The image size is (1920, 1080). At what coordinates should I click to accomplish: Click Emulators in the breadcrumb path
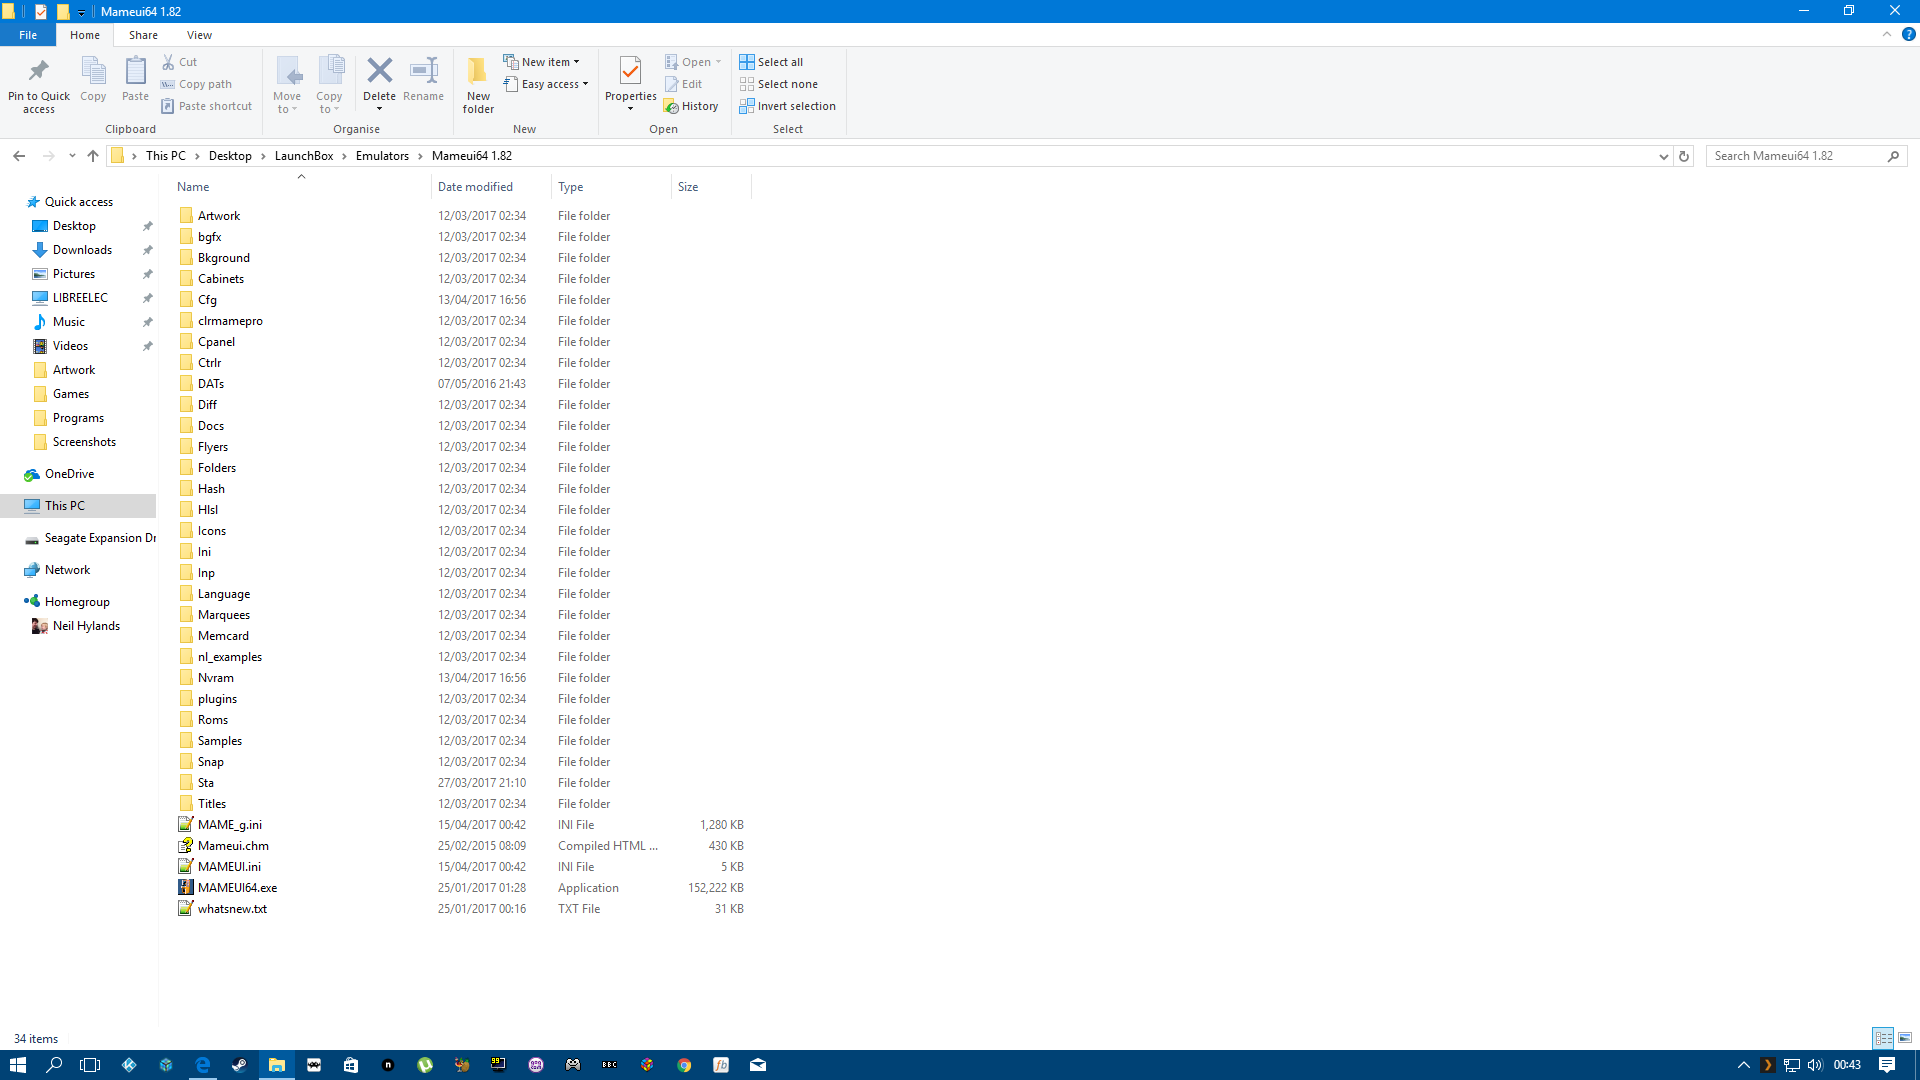382,156
